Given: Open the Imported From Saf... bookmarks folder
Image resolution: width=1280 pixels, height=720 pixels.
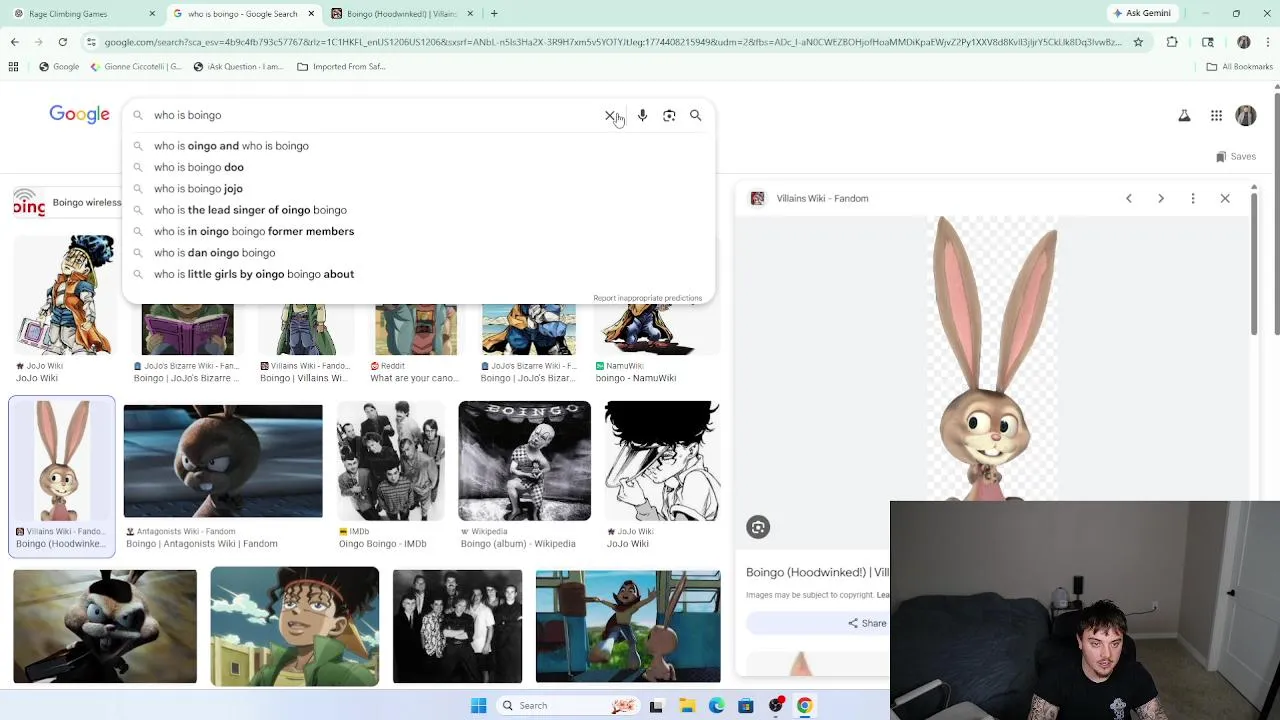Looking at the screenshot, I should tap(341, 67).
